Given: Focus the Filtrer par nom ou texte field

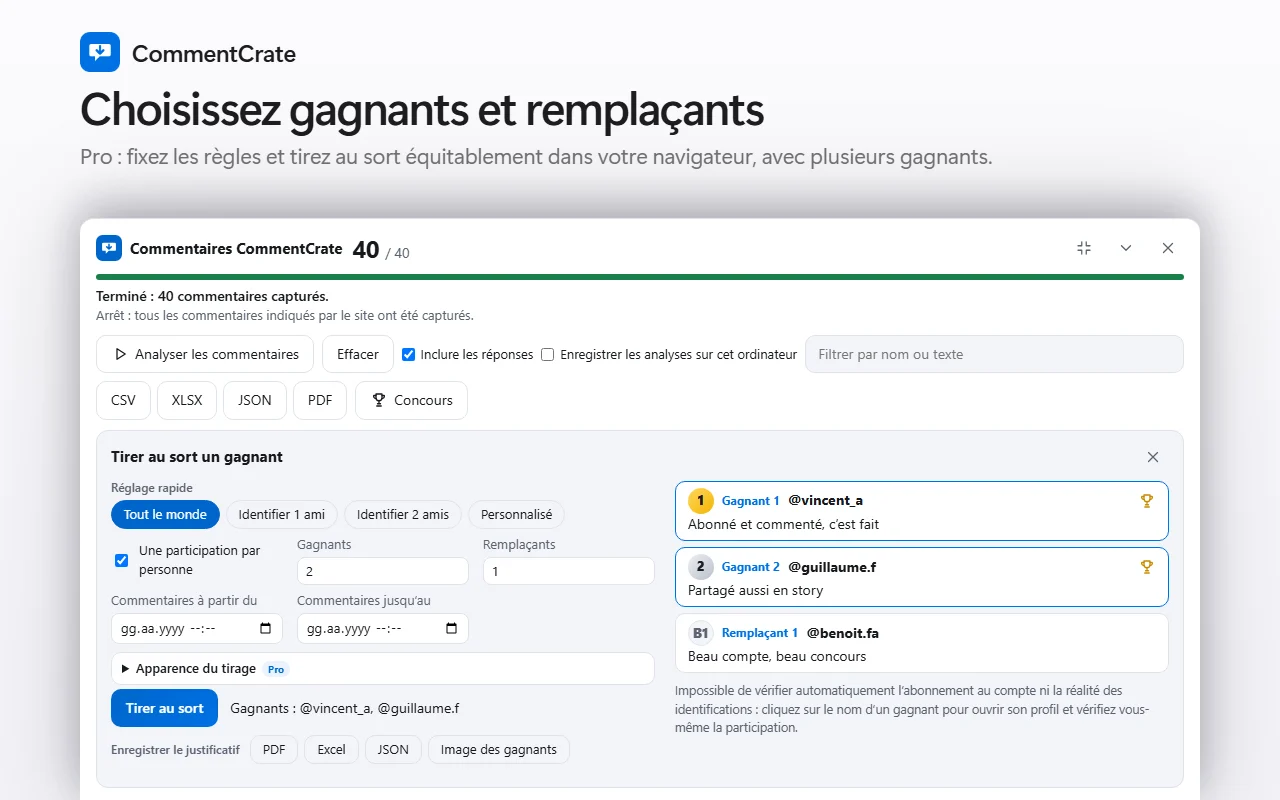Looking at the screenshot, I should click(994, 354).
